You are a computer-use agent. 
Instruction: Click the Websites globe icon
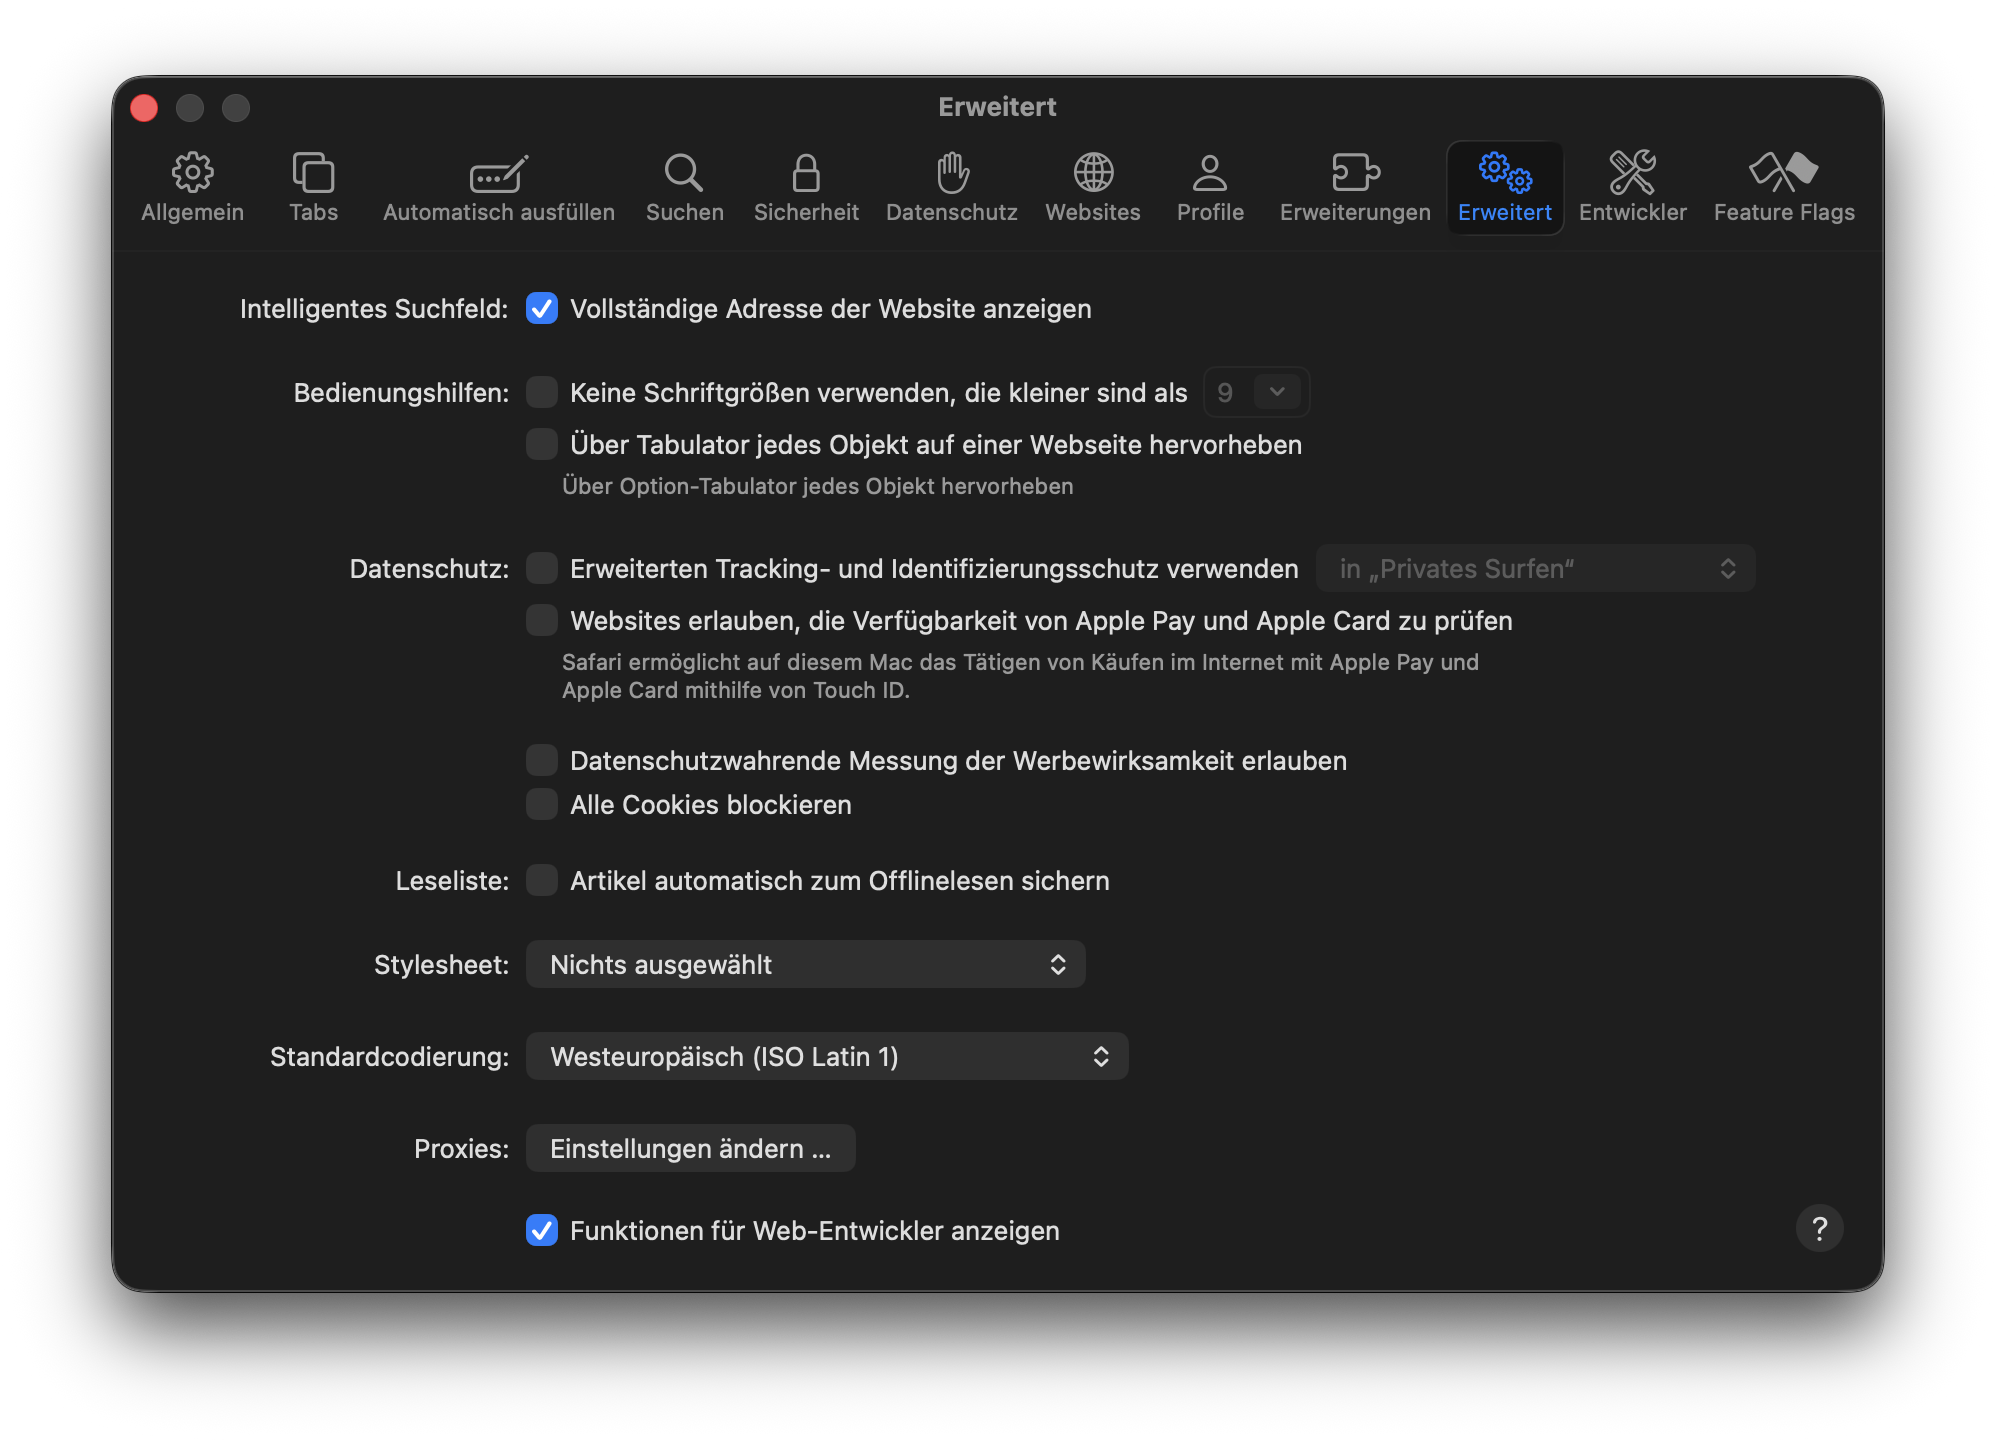[1093, 174]
